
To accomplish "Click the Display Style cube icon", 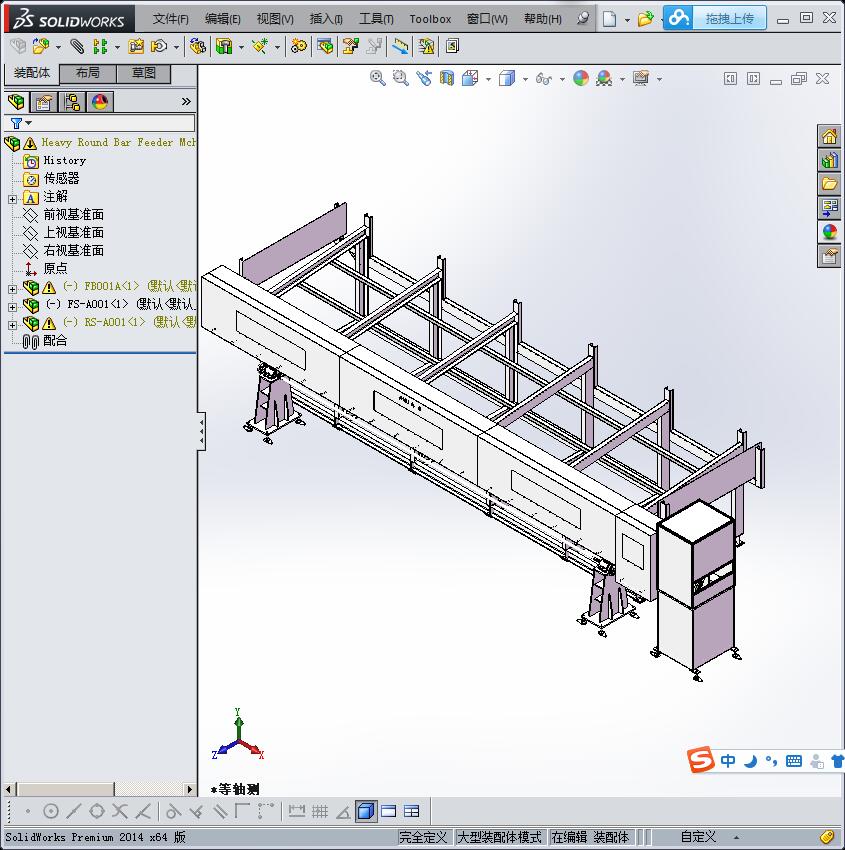I will (507, 79).
